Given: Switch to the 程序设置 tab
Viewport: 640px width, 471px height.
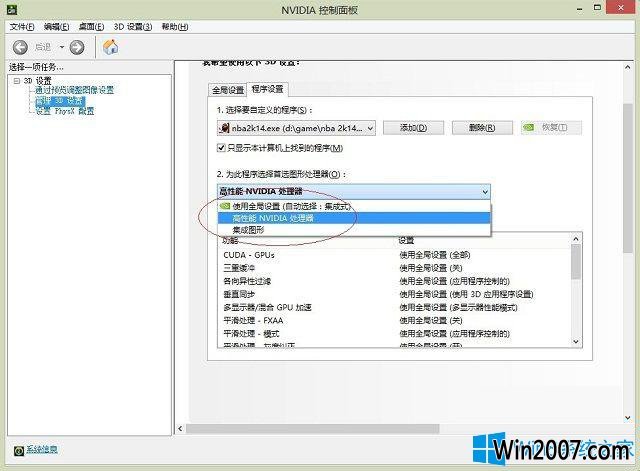Looking at the screenshot, I should [267, 89].
